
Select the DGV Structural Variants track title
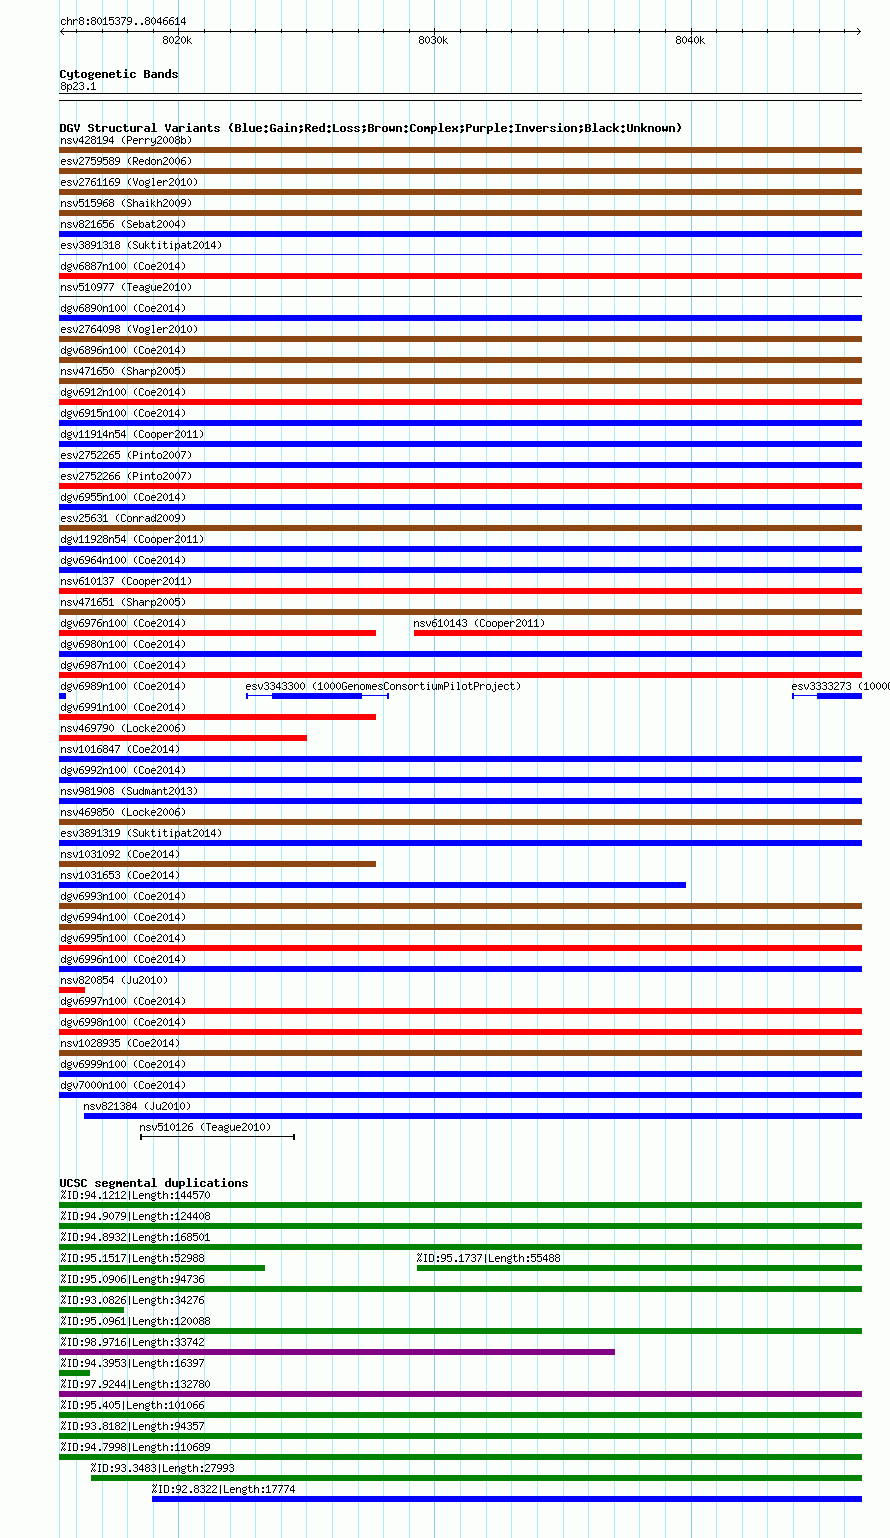click(371, 128)
